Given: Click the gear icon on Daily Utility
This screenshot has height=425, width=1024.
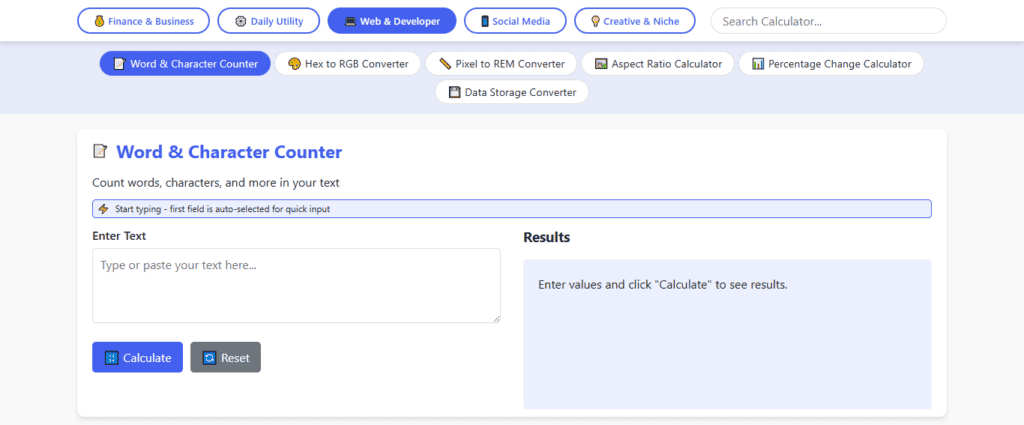Looking at the screenshot, I should tap(240, 22).
